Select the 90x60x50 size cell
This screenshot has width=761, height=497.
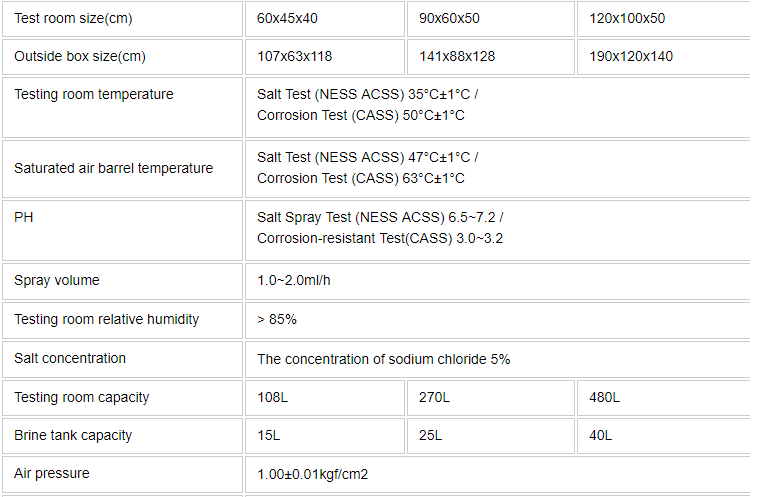coord(491,19)
